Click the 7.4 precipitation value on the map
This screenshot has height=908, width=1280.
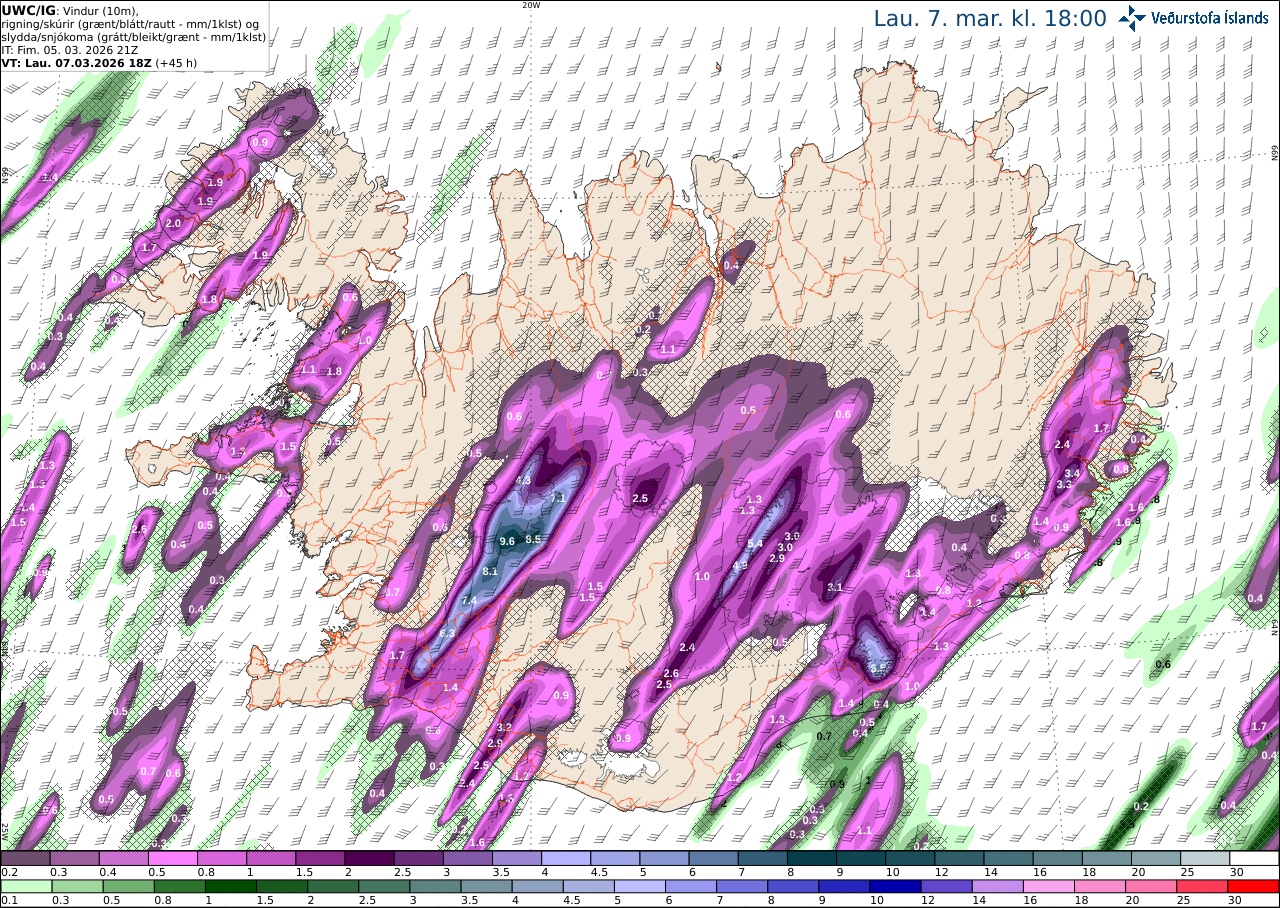coord(469,600)
